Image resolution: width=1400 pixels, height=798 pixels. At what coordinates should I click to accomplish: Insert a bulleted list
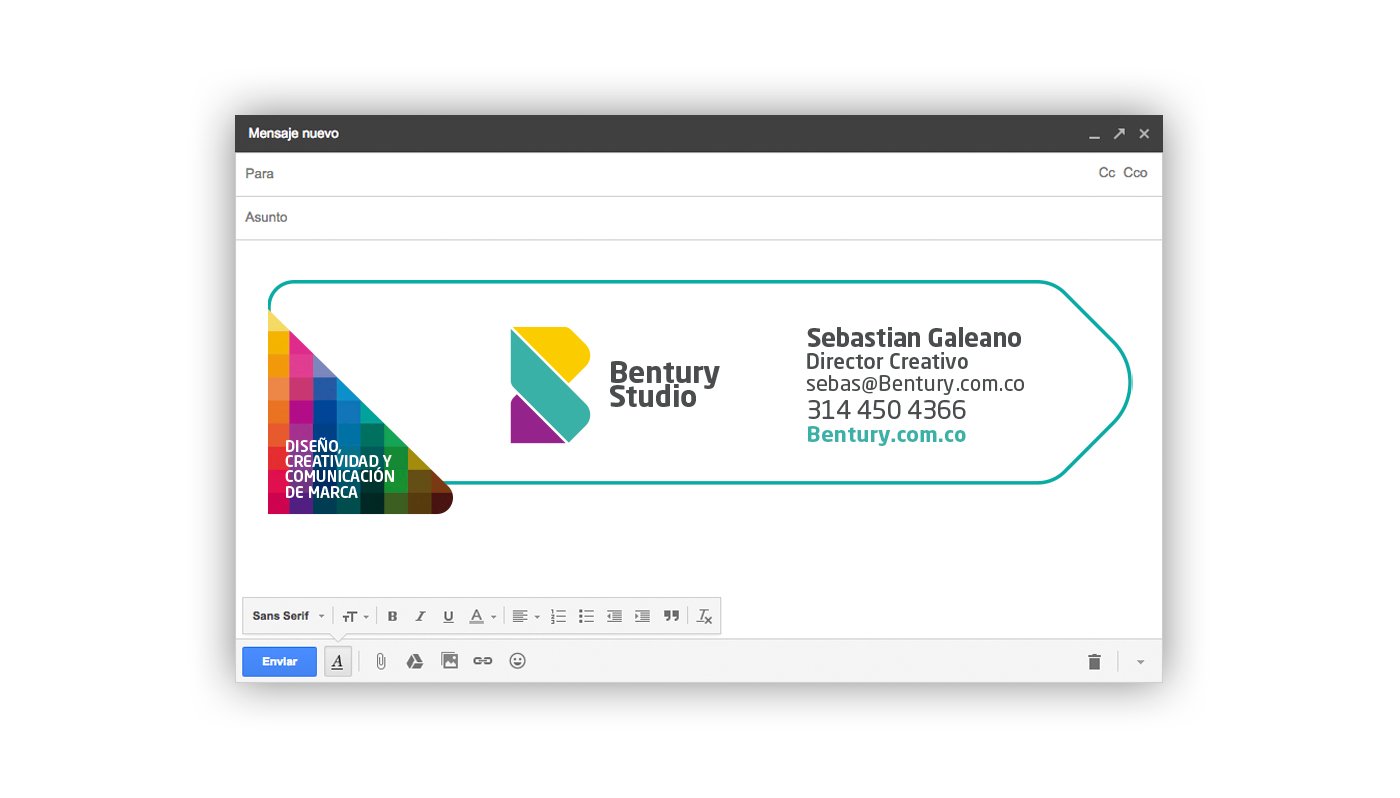point(586,616)
